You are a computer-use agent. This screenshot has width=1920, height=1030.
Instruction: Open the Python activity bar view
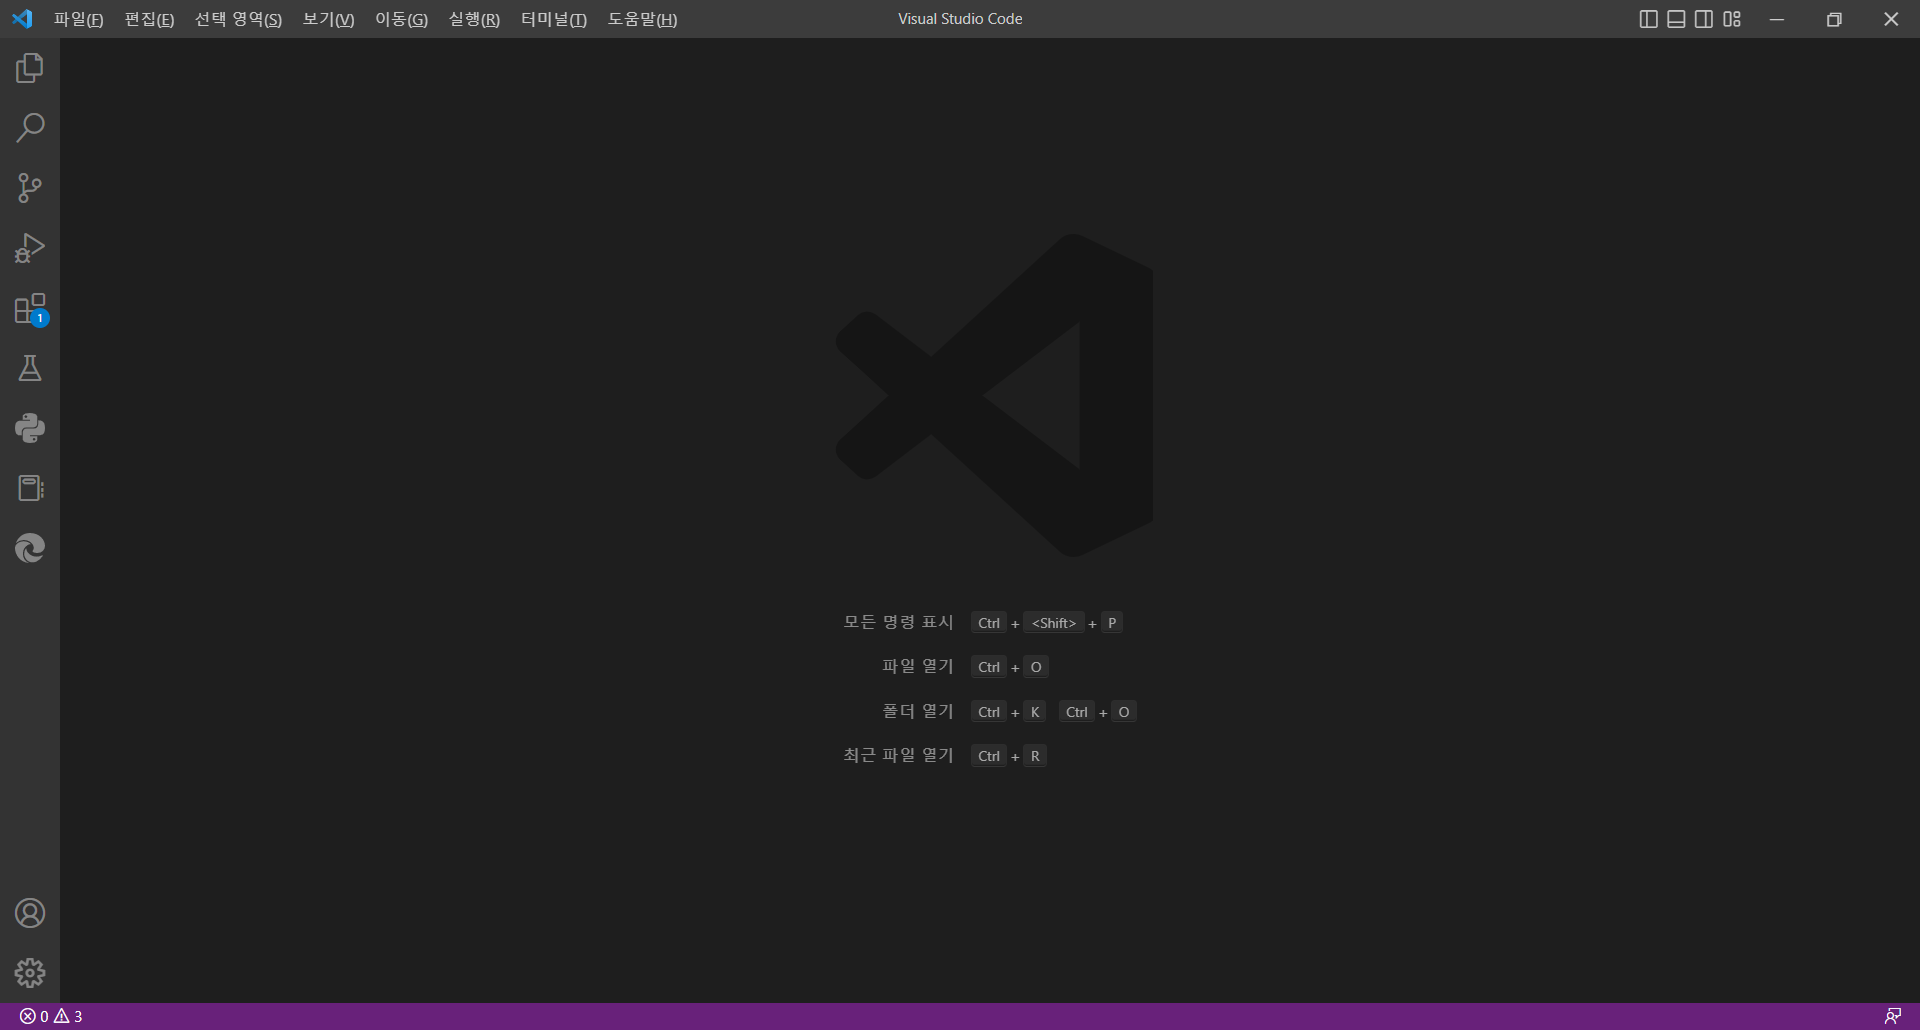click(x=30, y=428)
